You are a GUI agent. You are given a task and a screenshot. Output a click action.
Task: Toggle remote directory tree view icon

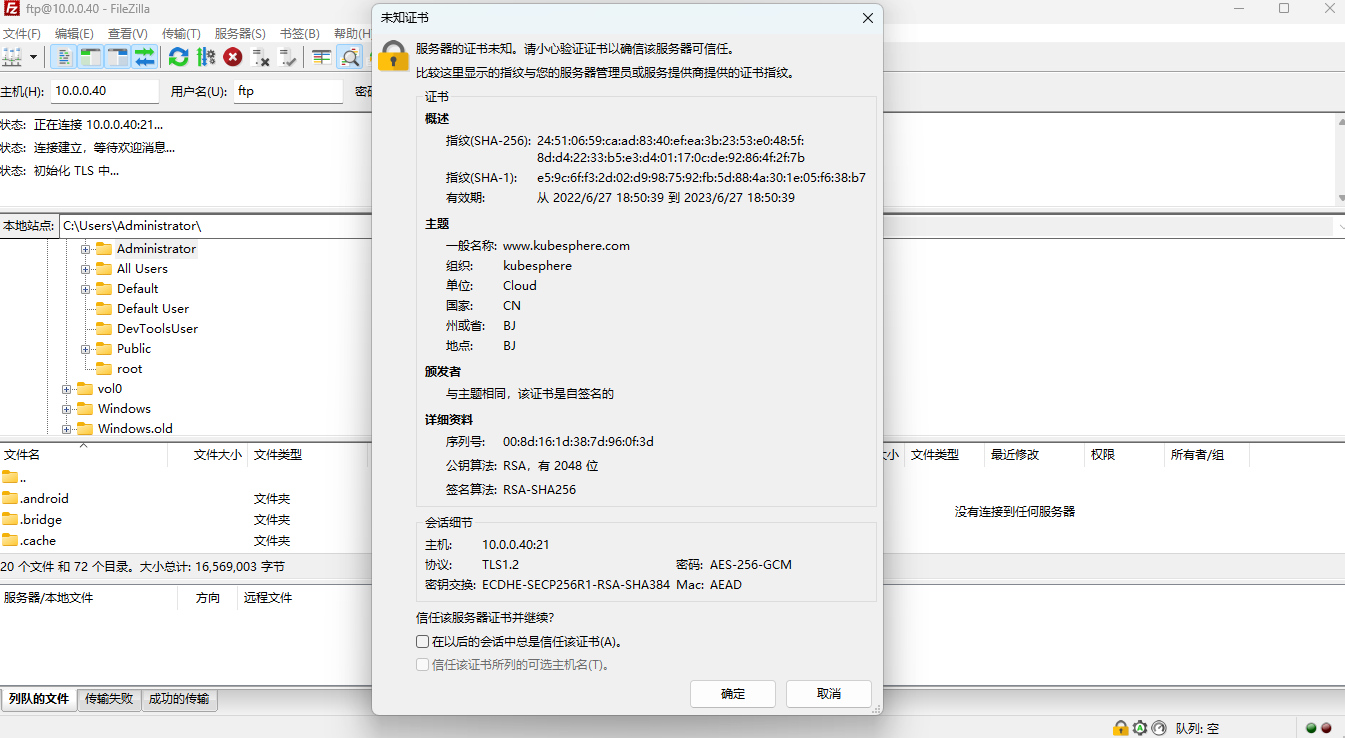click(x=118, y=57)
